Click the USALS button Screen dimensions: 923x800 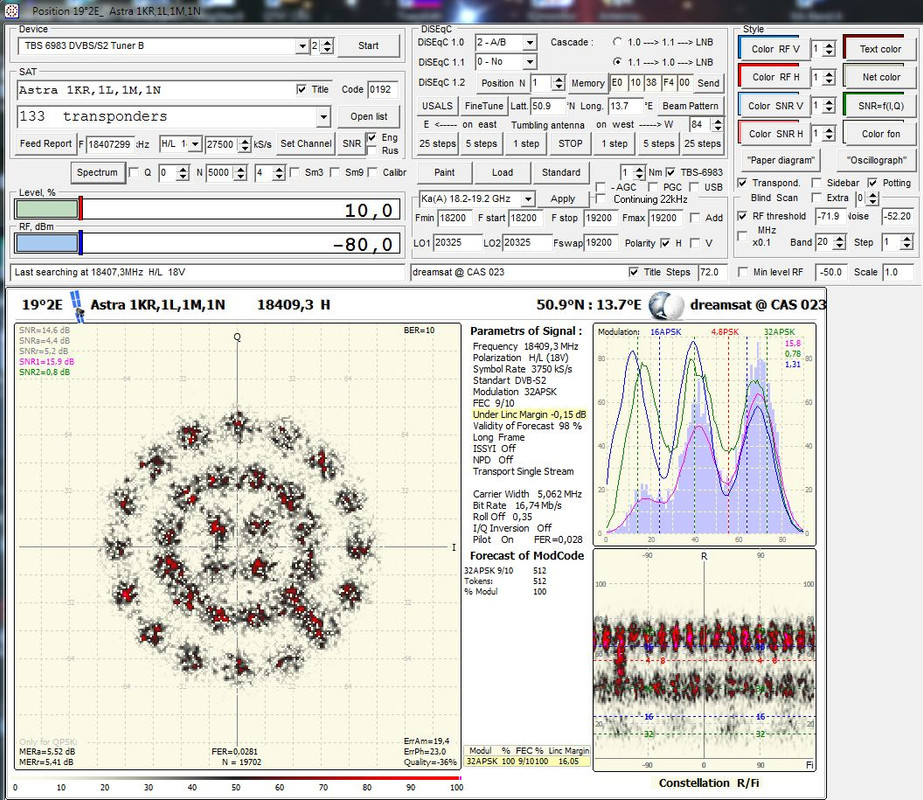pos(437,106)
